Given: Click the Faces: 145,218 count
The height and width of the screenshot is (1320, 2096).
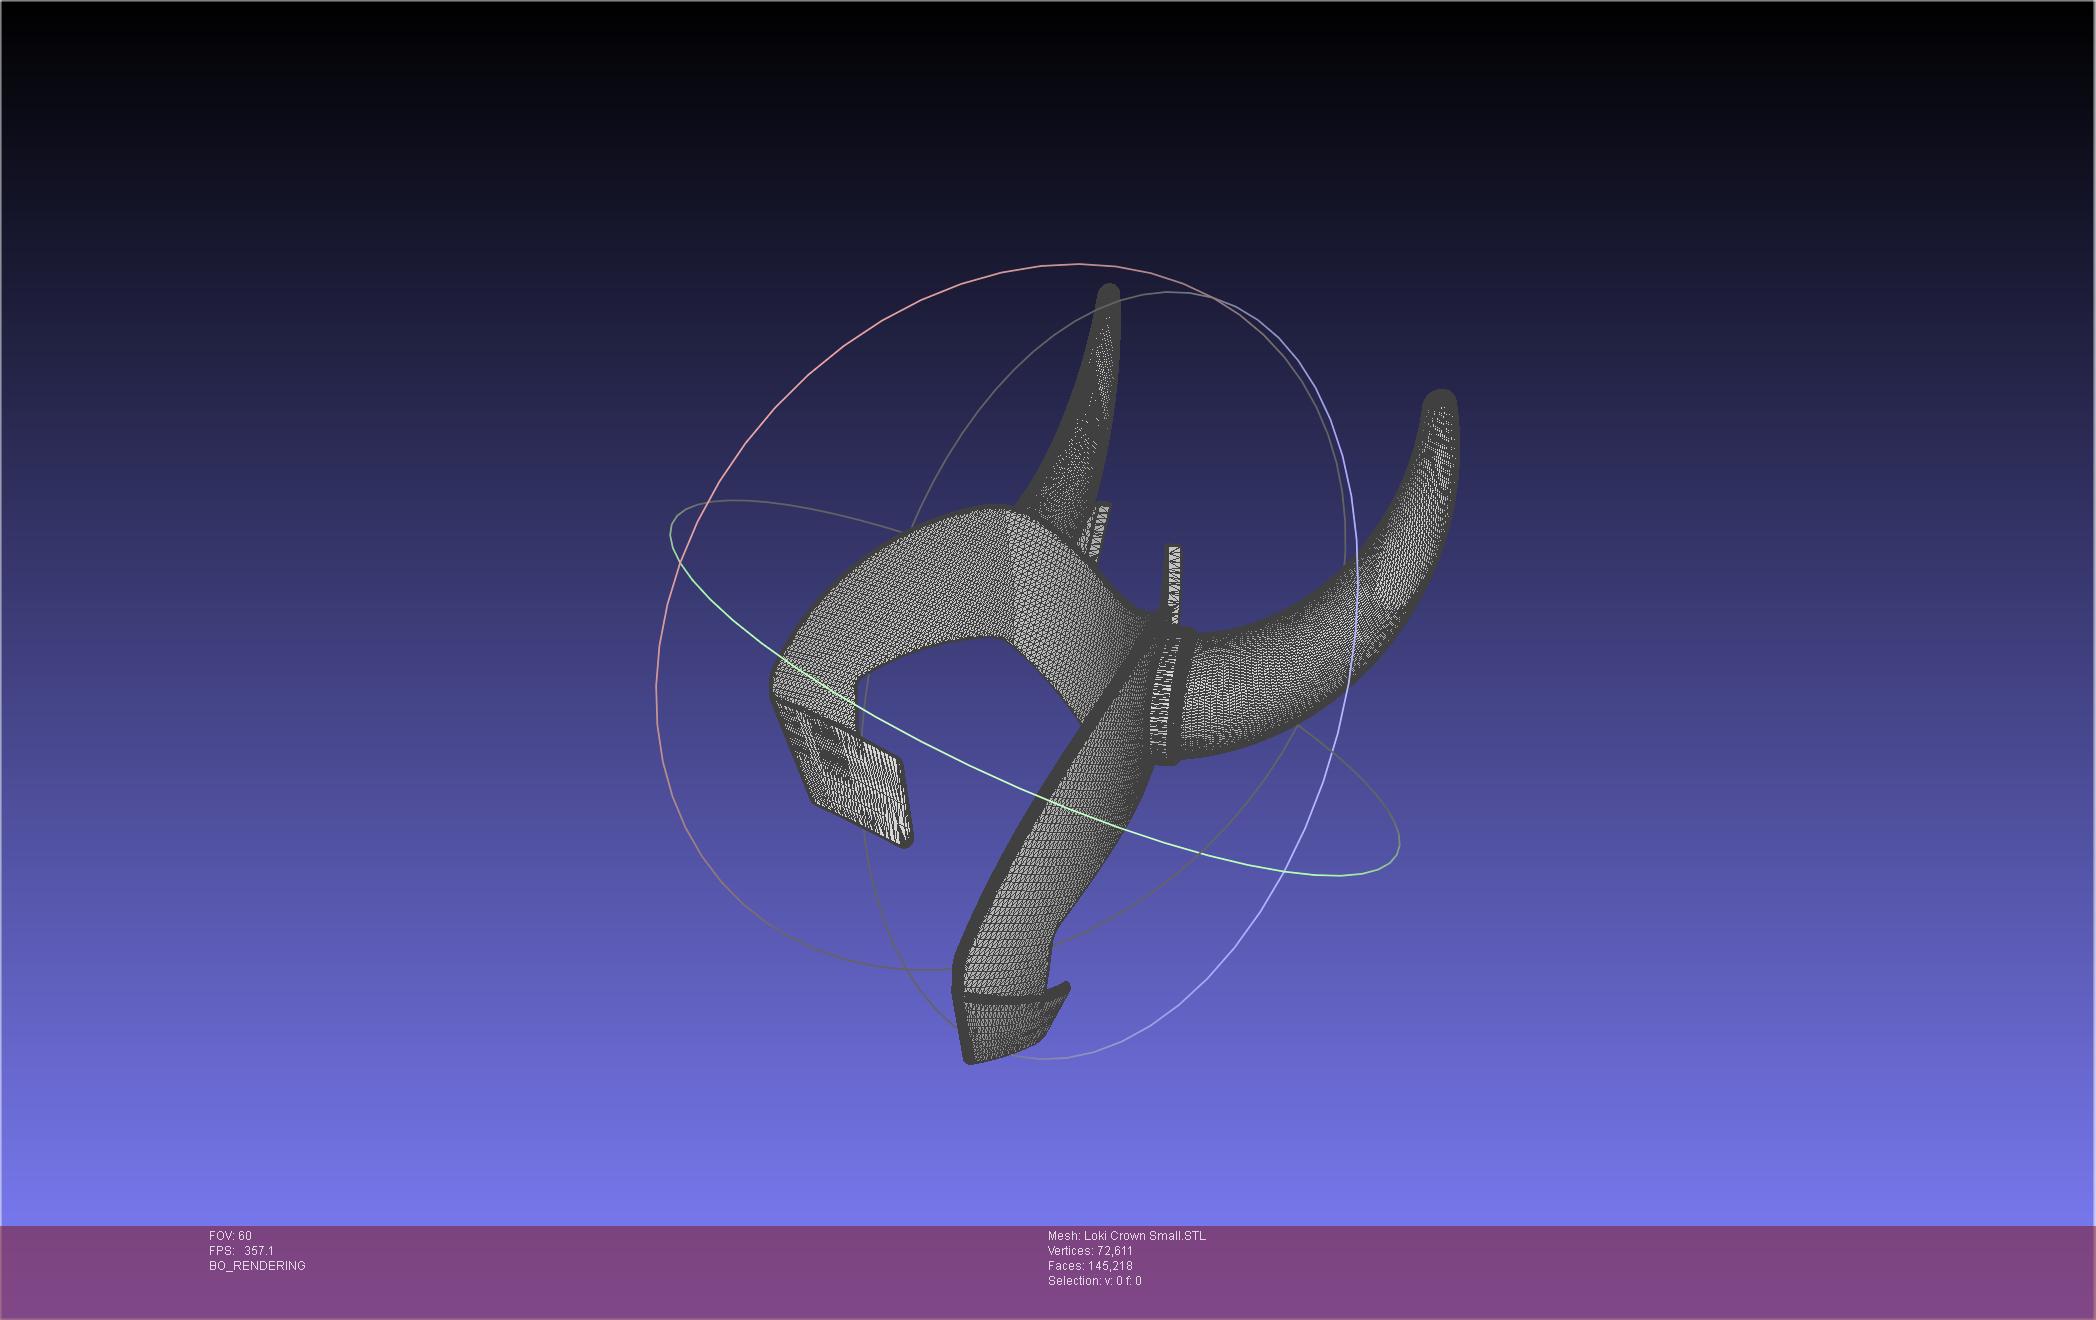Looking at the screenshot, I should 1090,1266.
